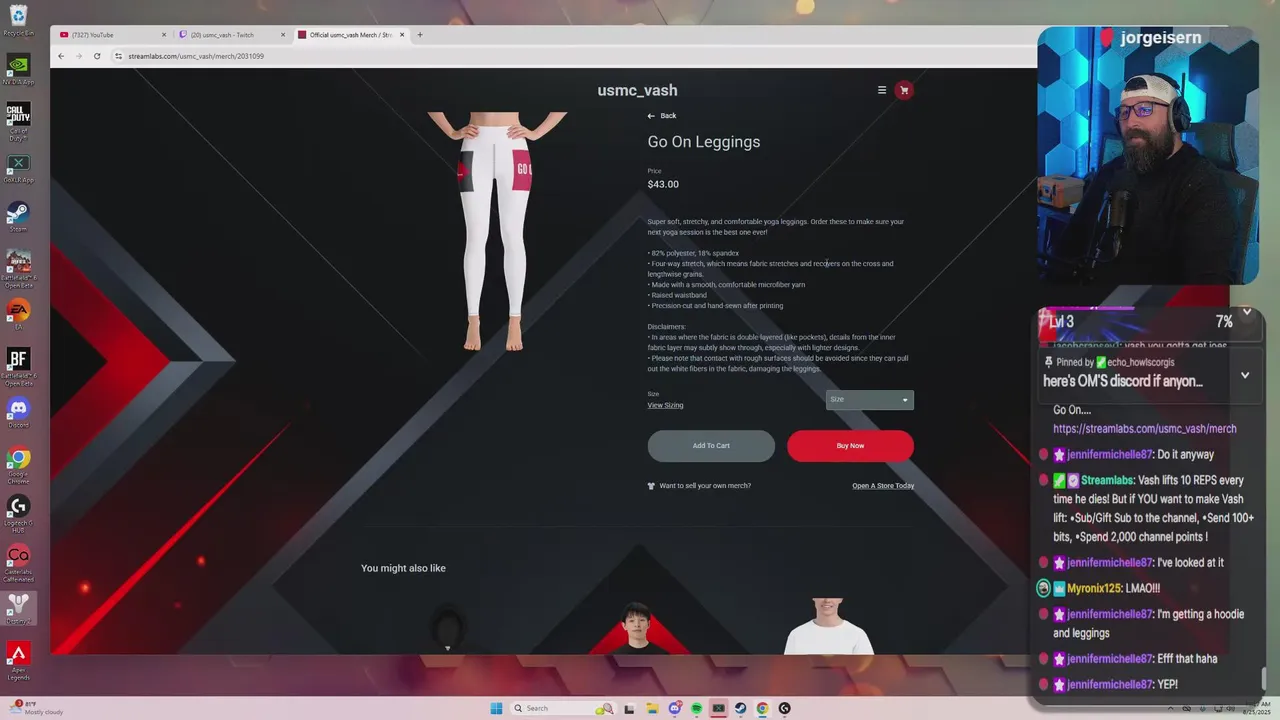Image resolution: width=1280 pixels, height=720 pixels.
Task: Open Steam from the taskbar
Action: [740, 708]
